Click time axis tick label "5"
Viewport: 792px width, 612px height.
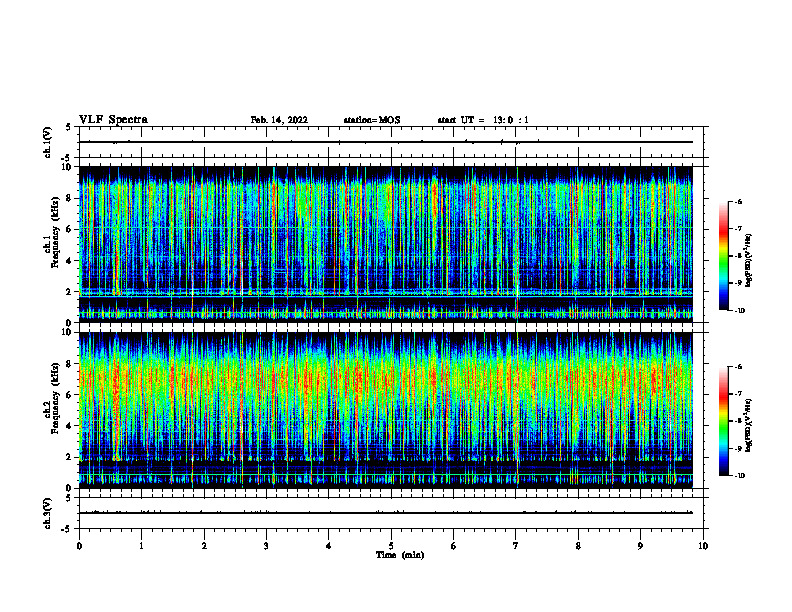coord(391,546)
